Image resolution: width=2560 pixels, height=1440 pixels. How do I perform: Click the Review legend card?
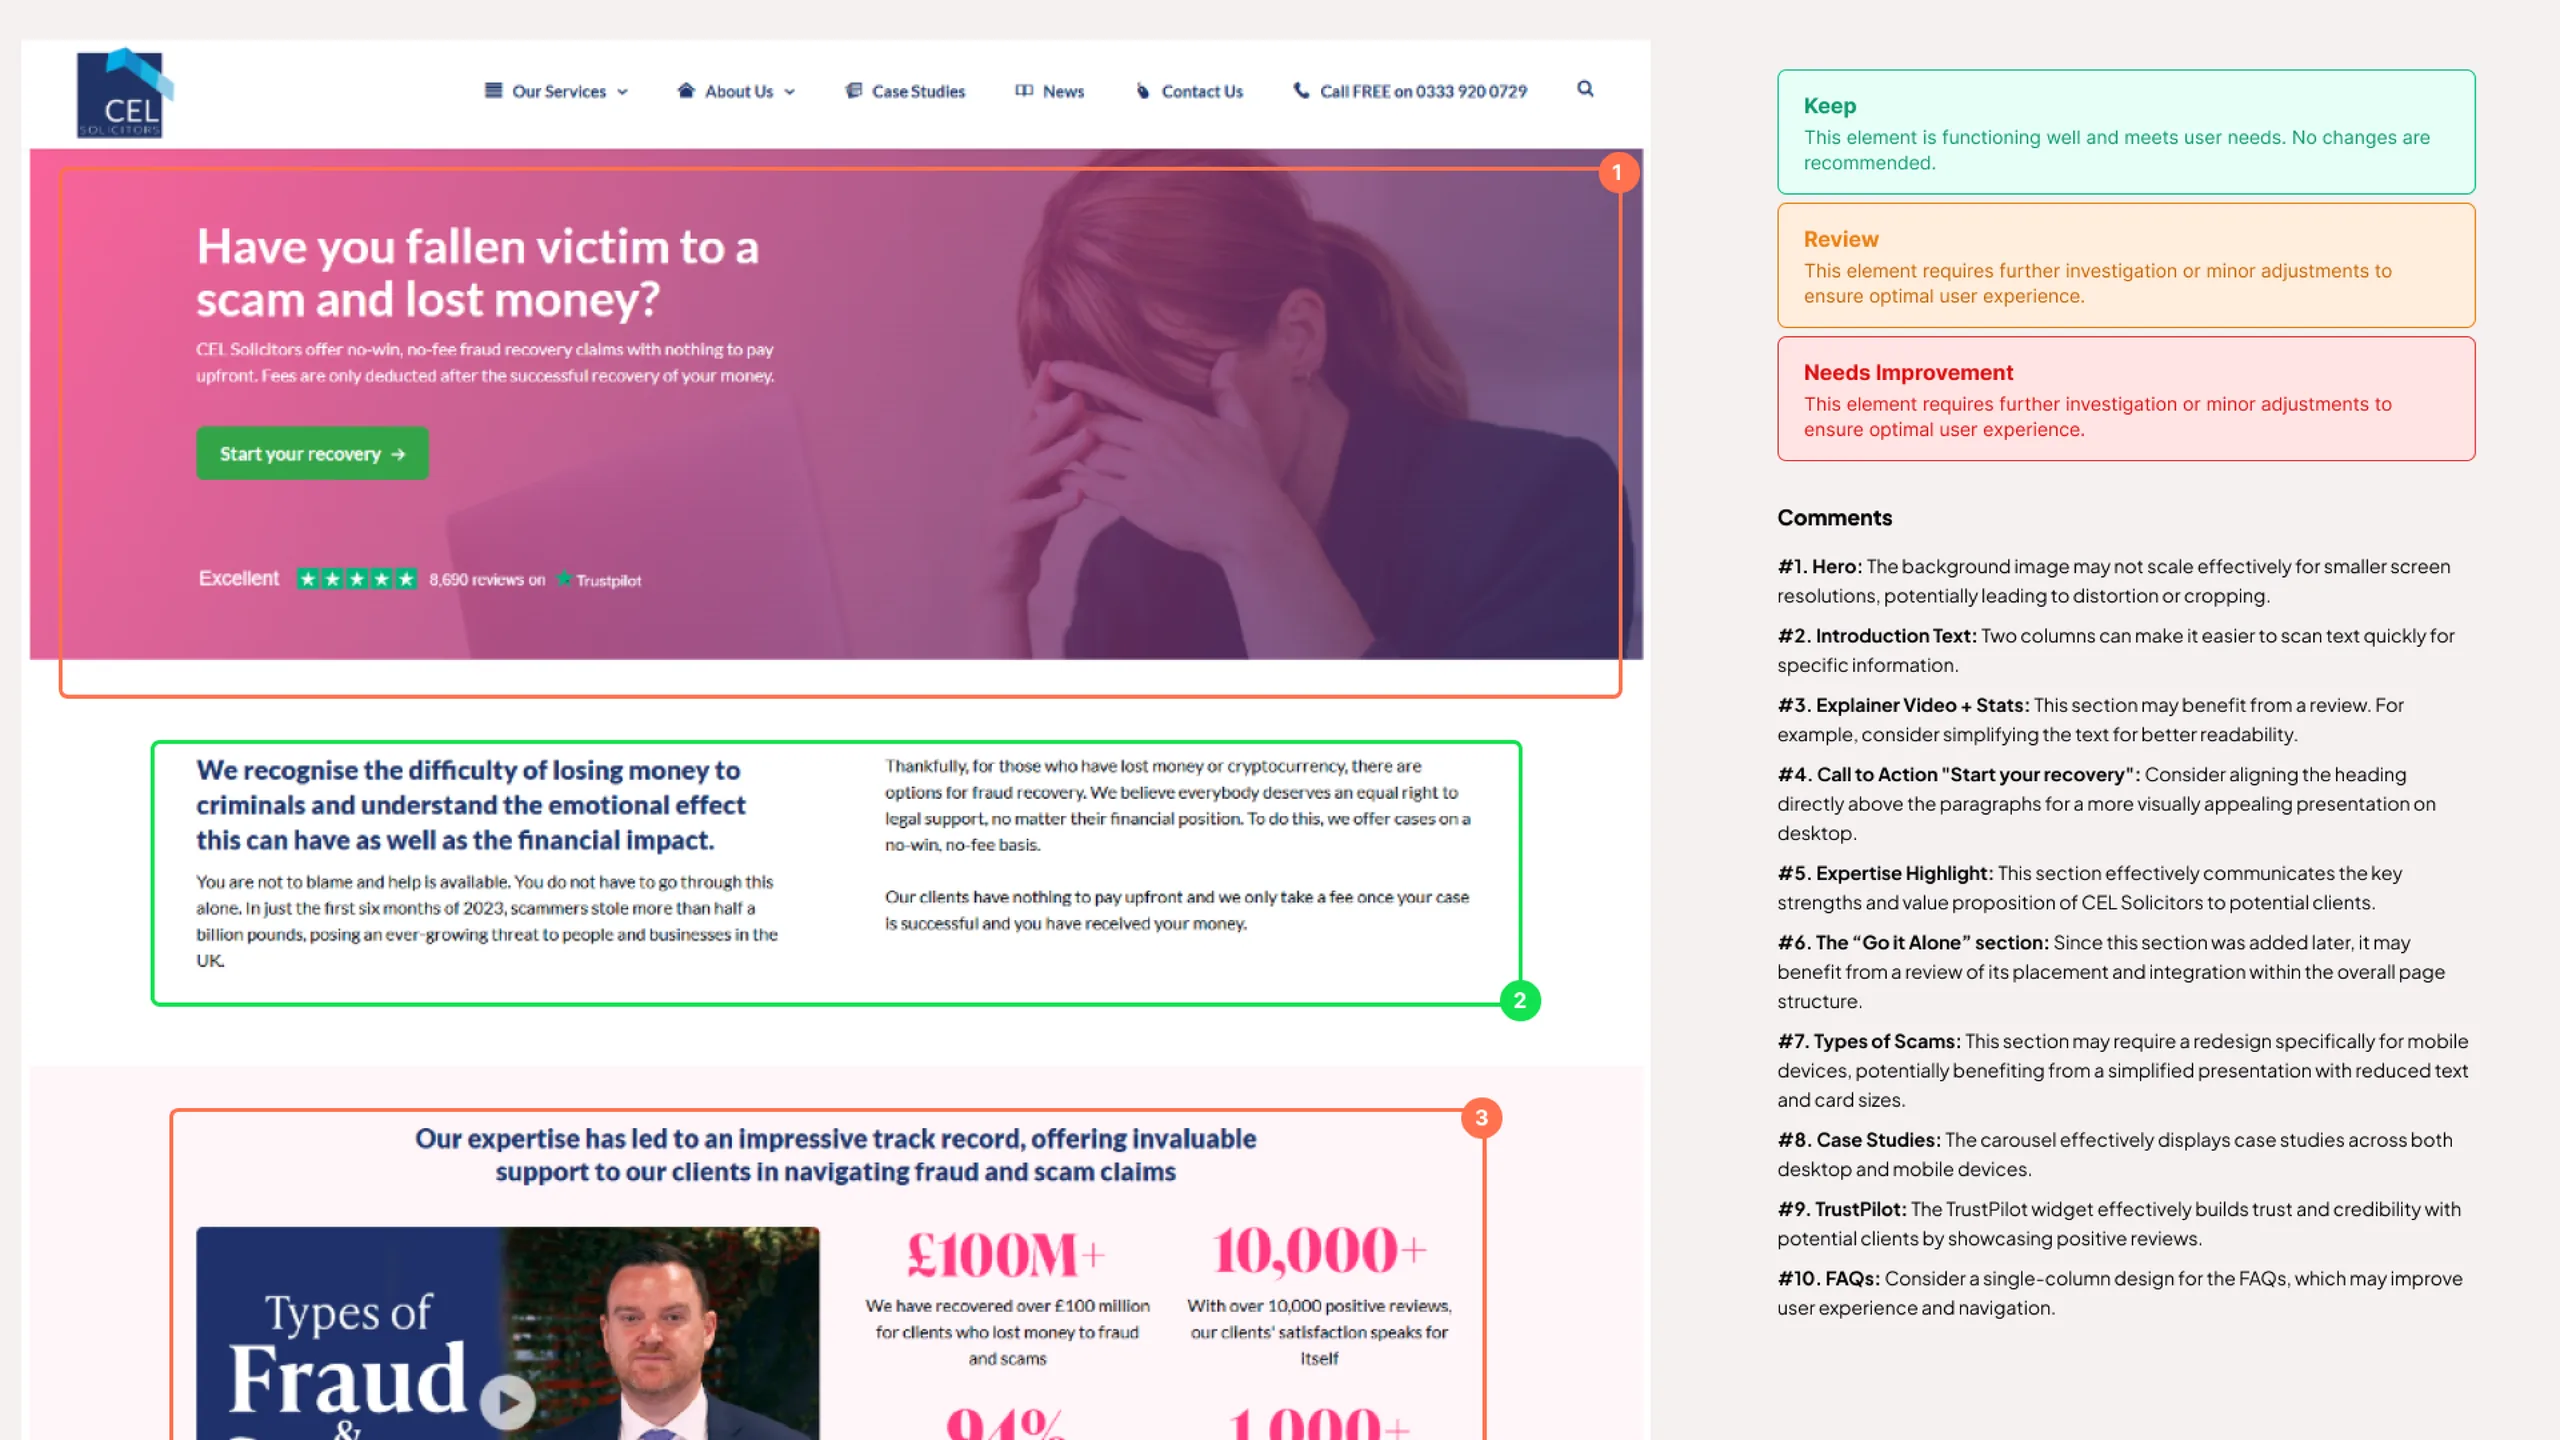(2126, 266)
